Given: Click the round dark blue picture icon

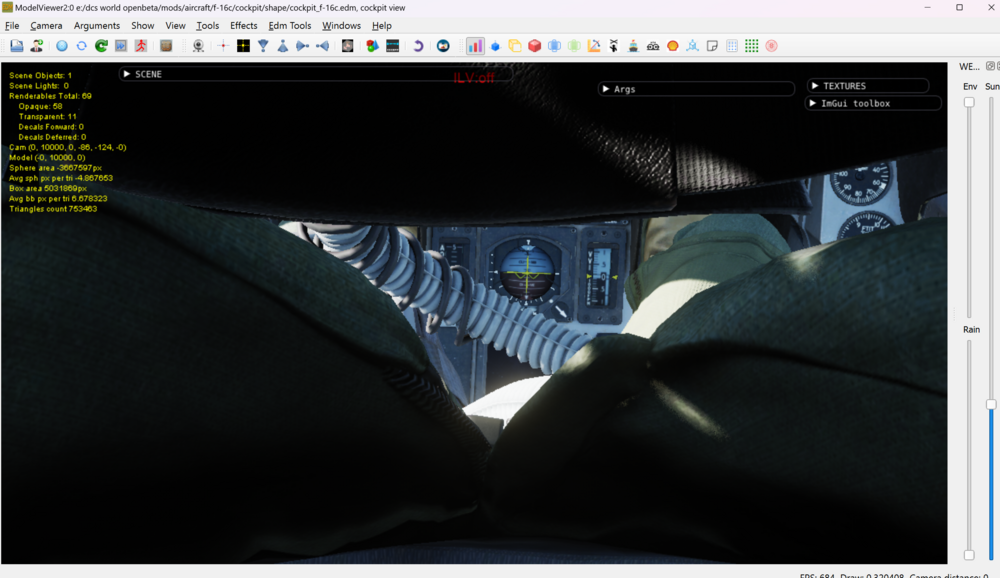Looking at the screenshot, I should tap(443, 46).
